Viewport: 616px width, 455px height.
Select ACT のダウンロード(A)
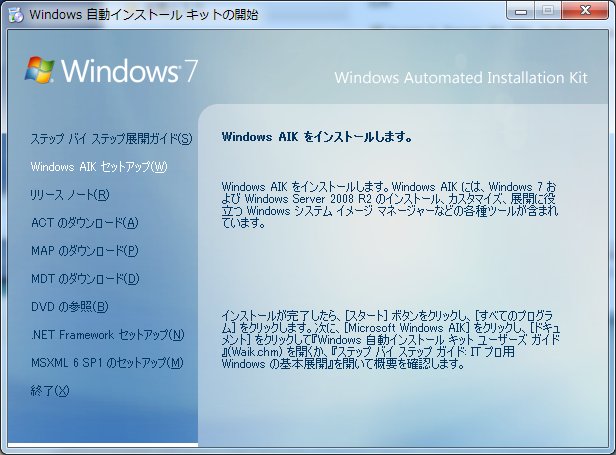tap(84, 223)
